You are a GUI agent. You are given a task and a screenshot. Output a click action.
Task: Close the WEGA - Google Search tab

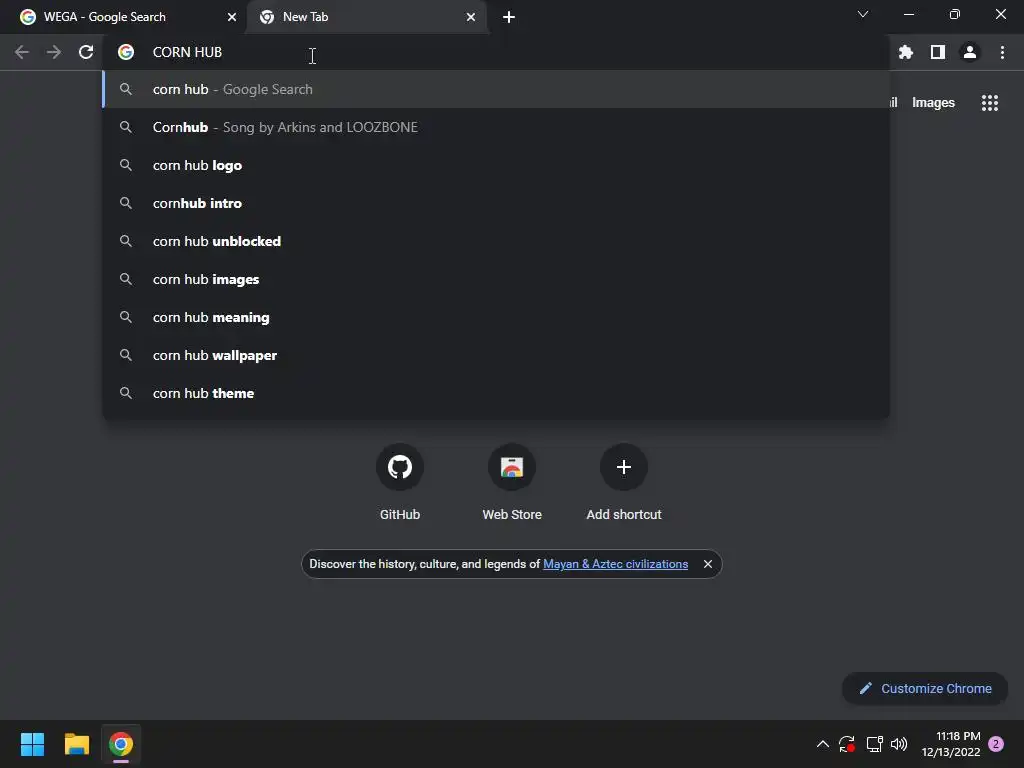point(232,17)
